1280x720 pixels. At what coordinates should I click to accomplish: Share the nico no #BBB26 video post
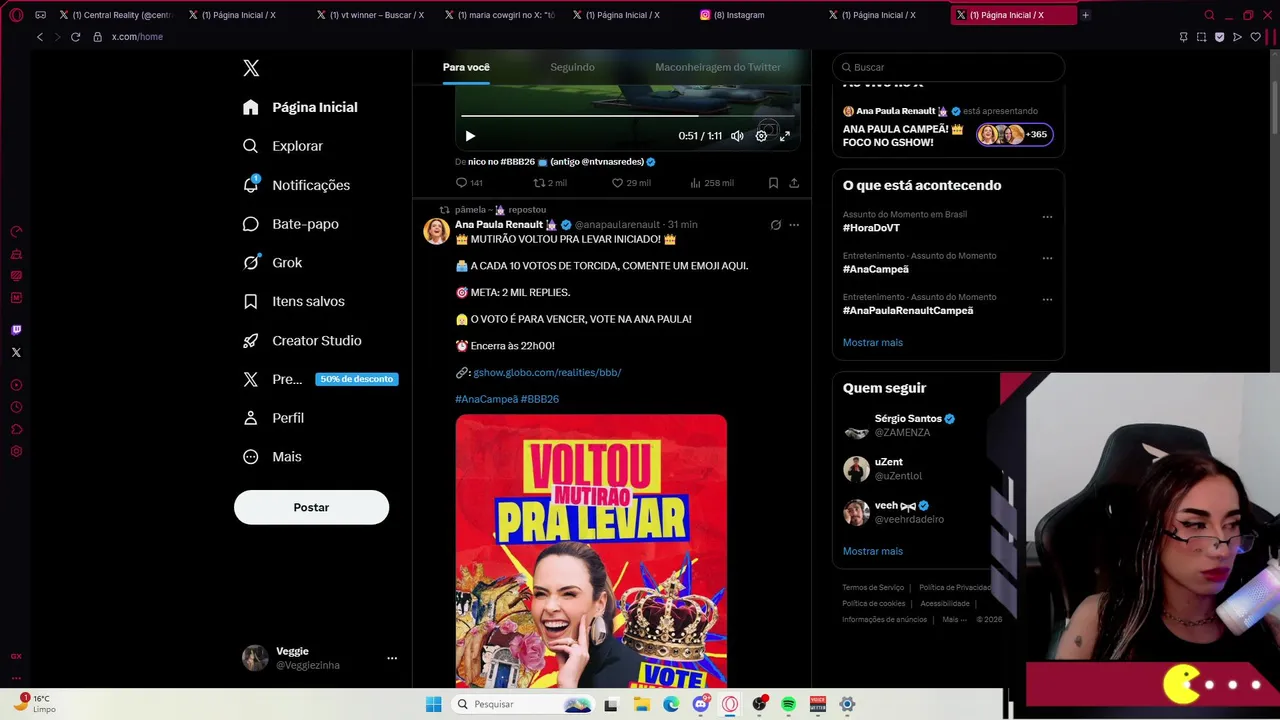(x=794, y=183)
